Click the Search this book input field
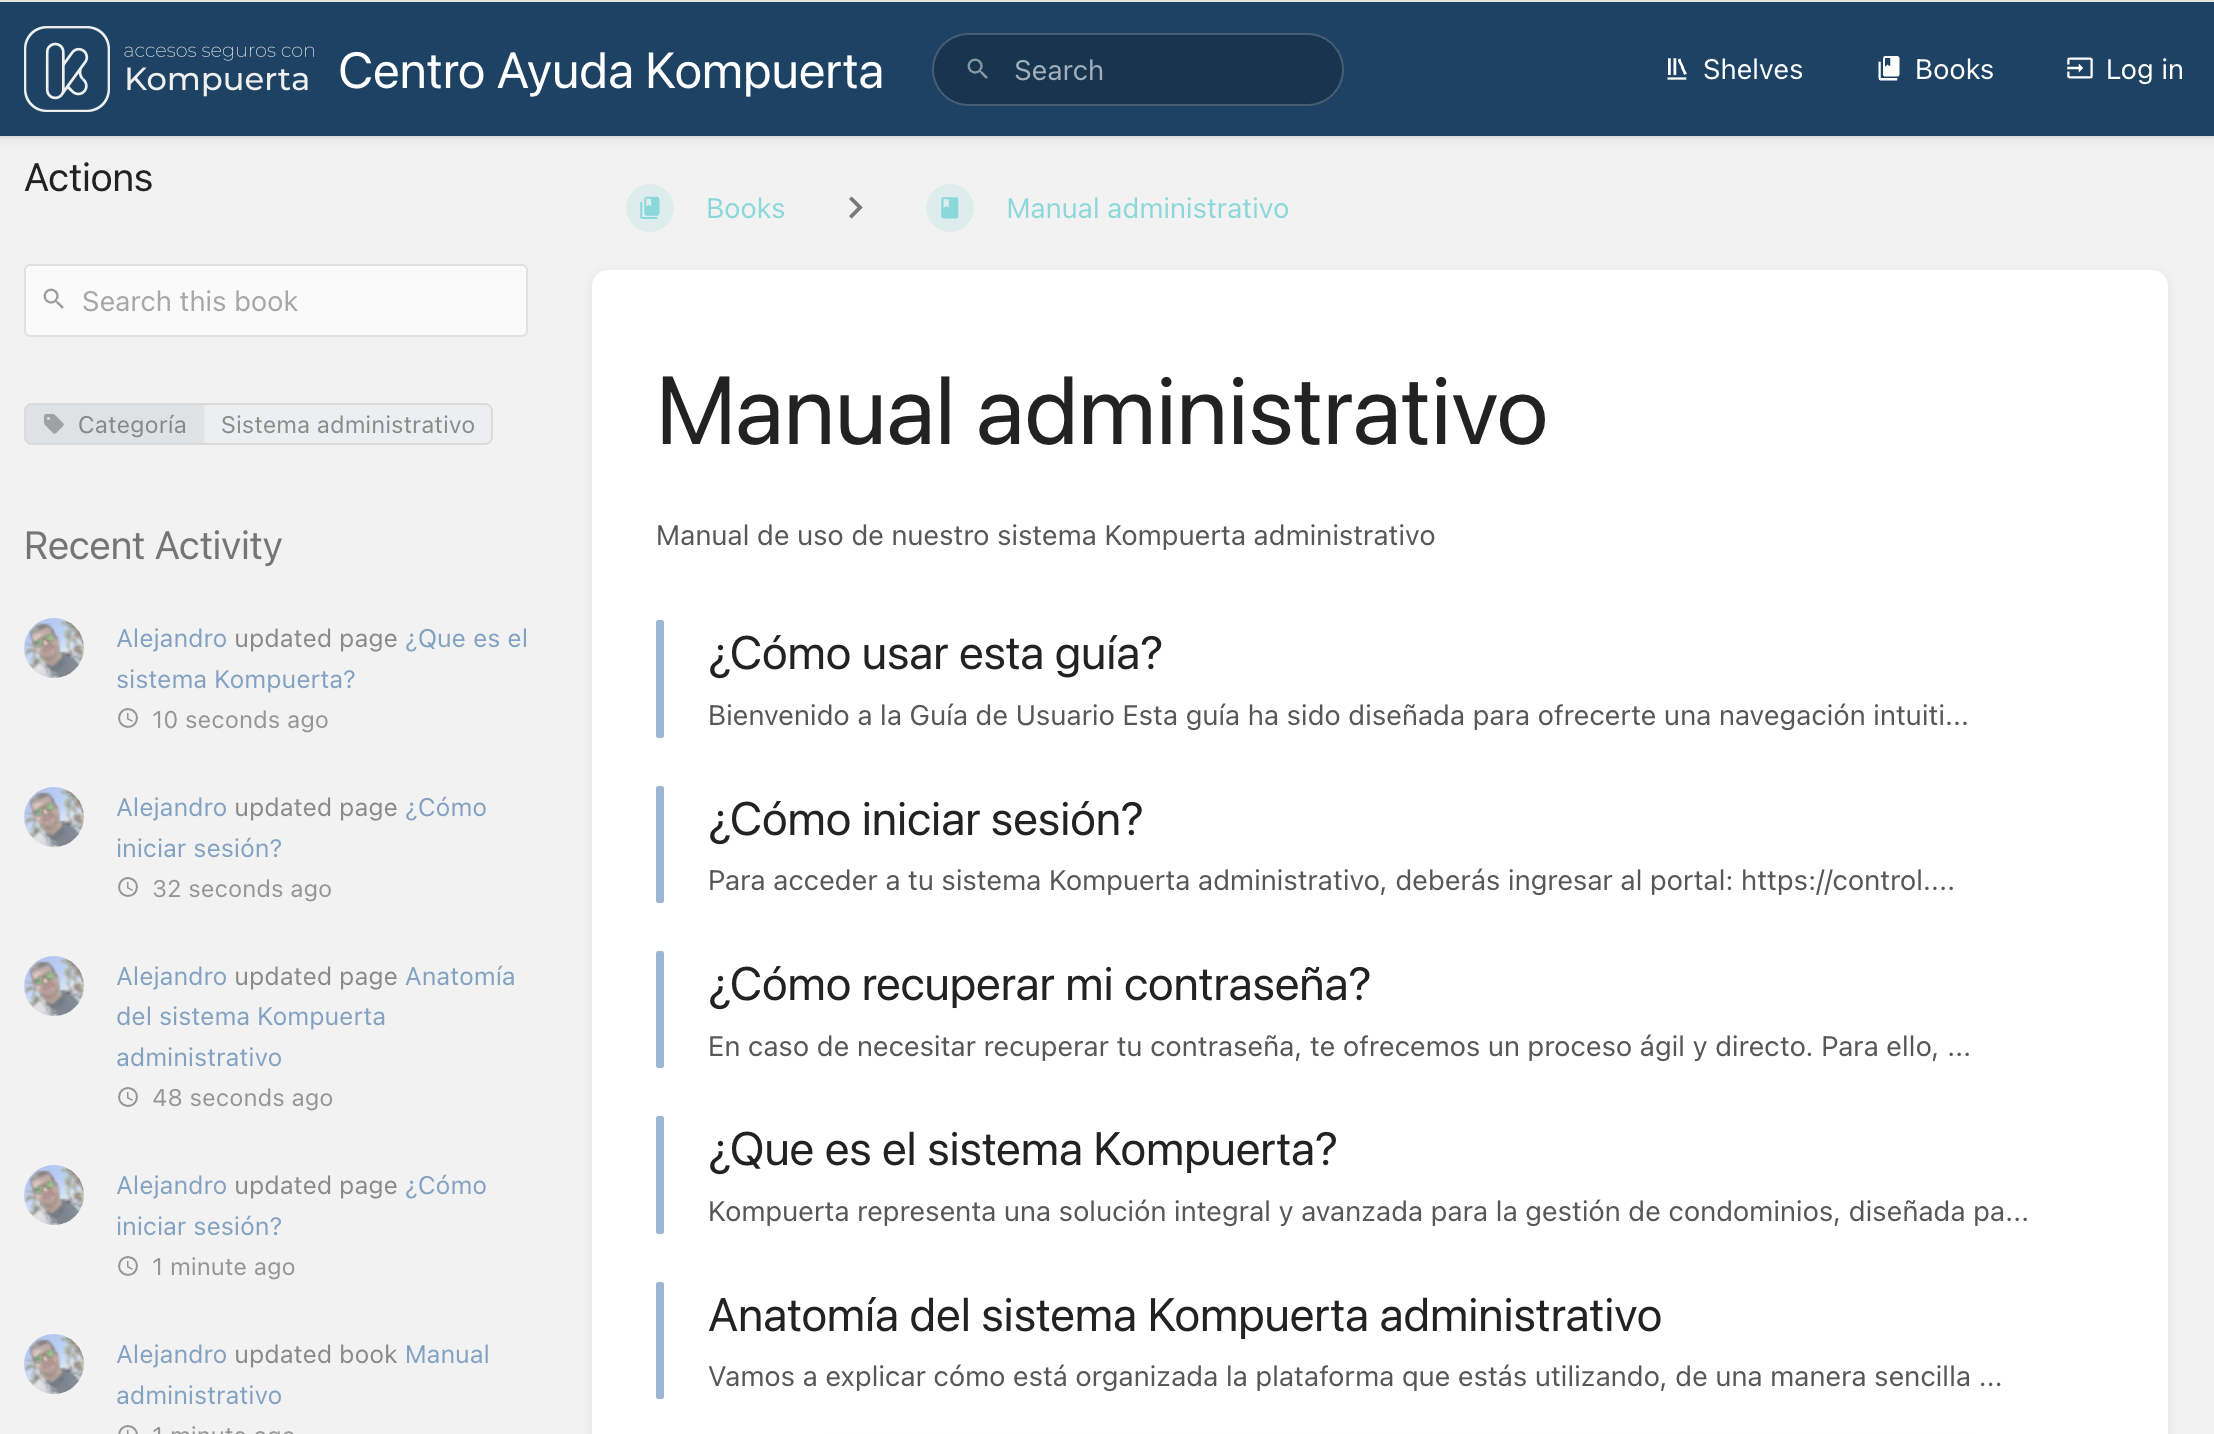2214x1434 pixels. [x=274, y=302]
